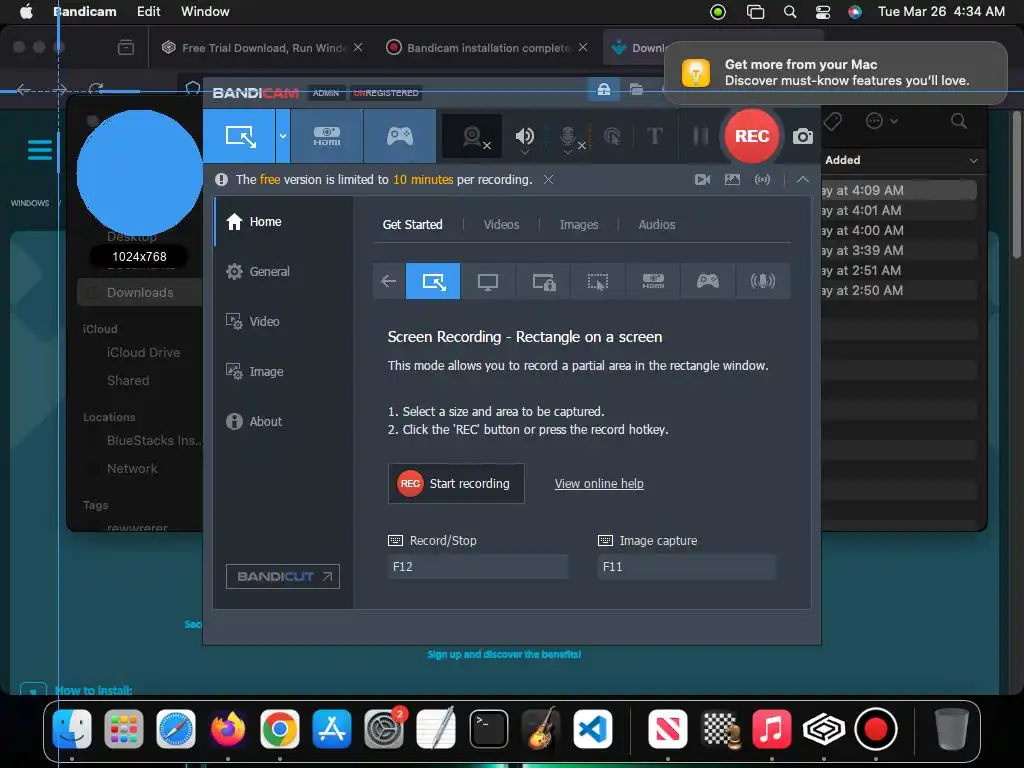
Task: Click the Start recording button
Action: tap(456, 484)
